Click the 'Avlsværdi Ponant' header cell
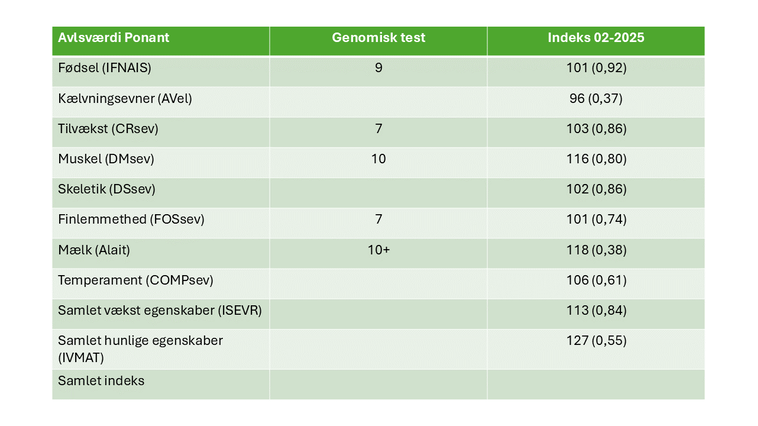 (x=112, y=38)
